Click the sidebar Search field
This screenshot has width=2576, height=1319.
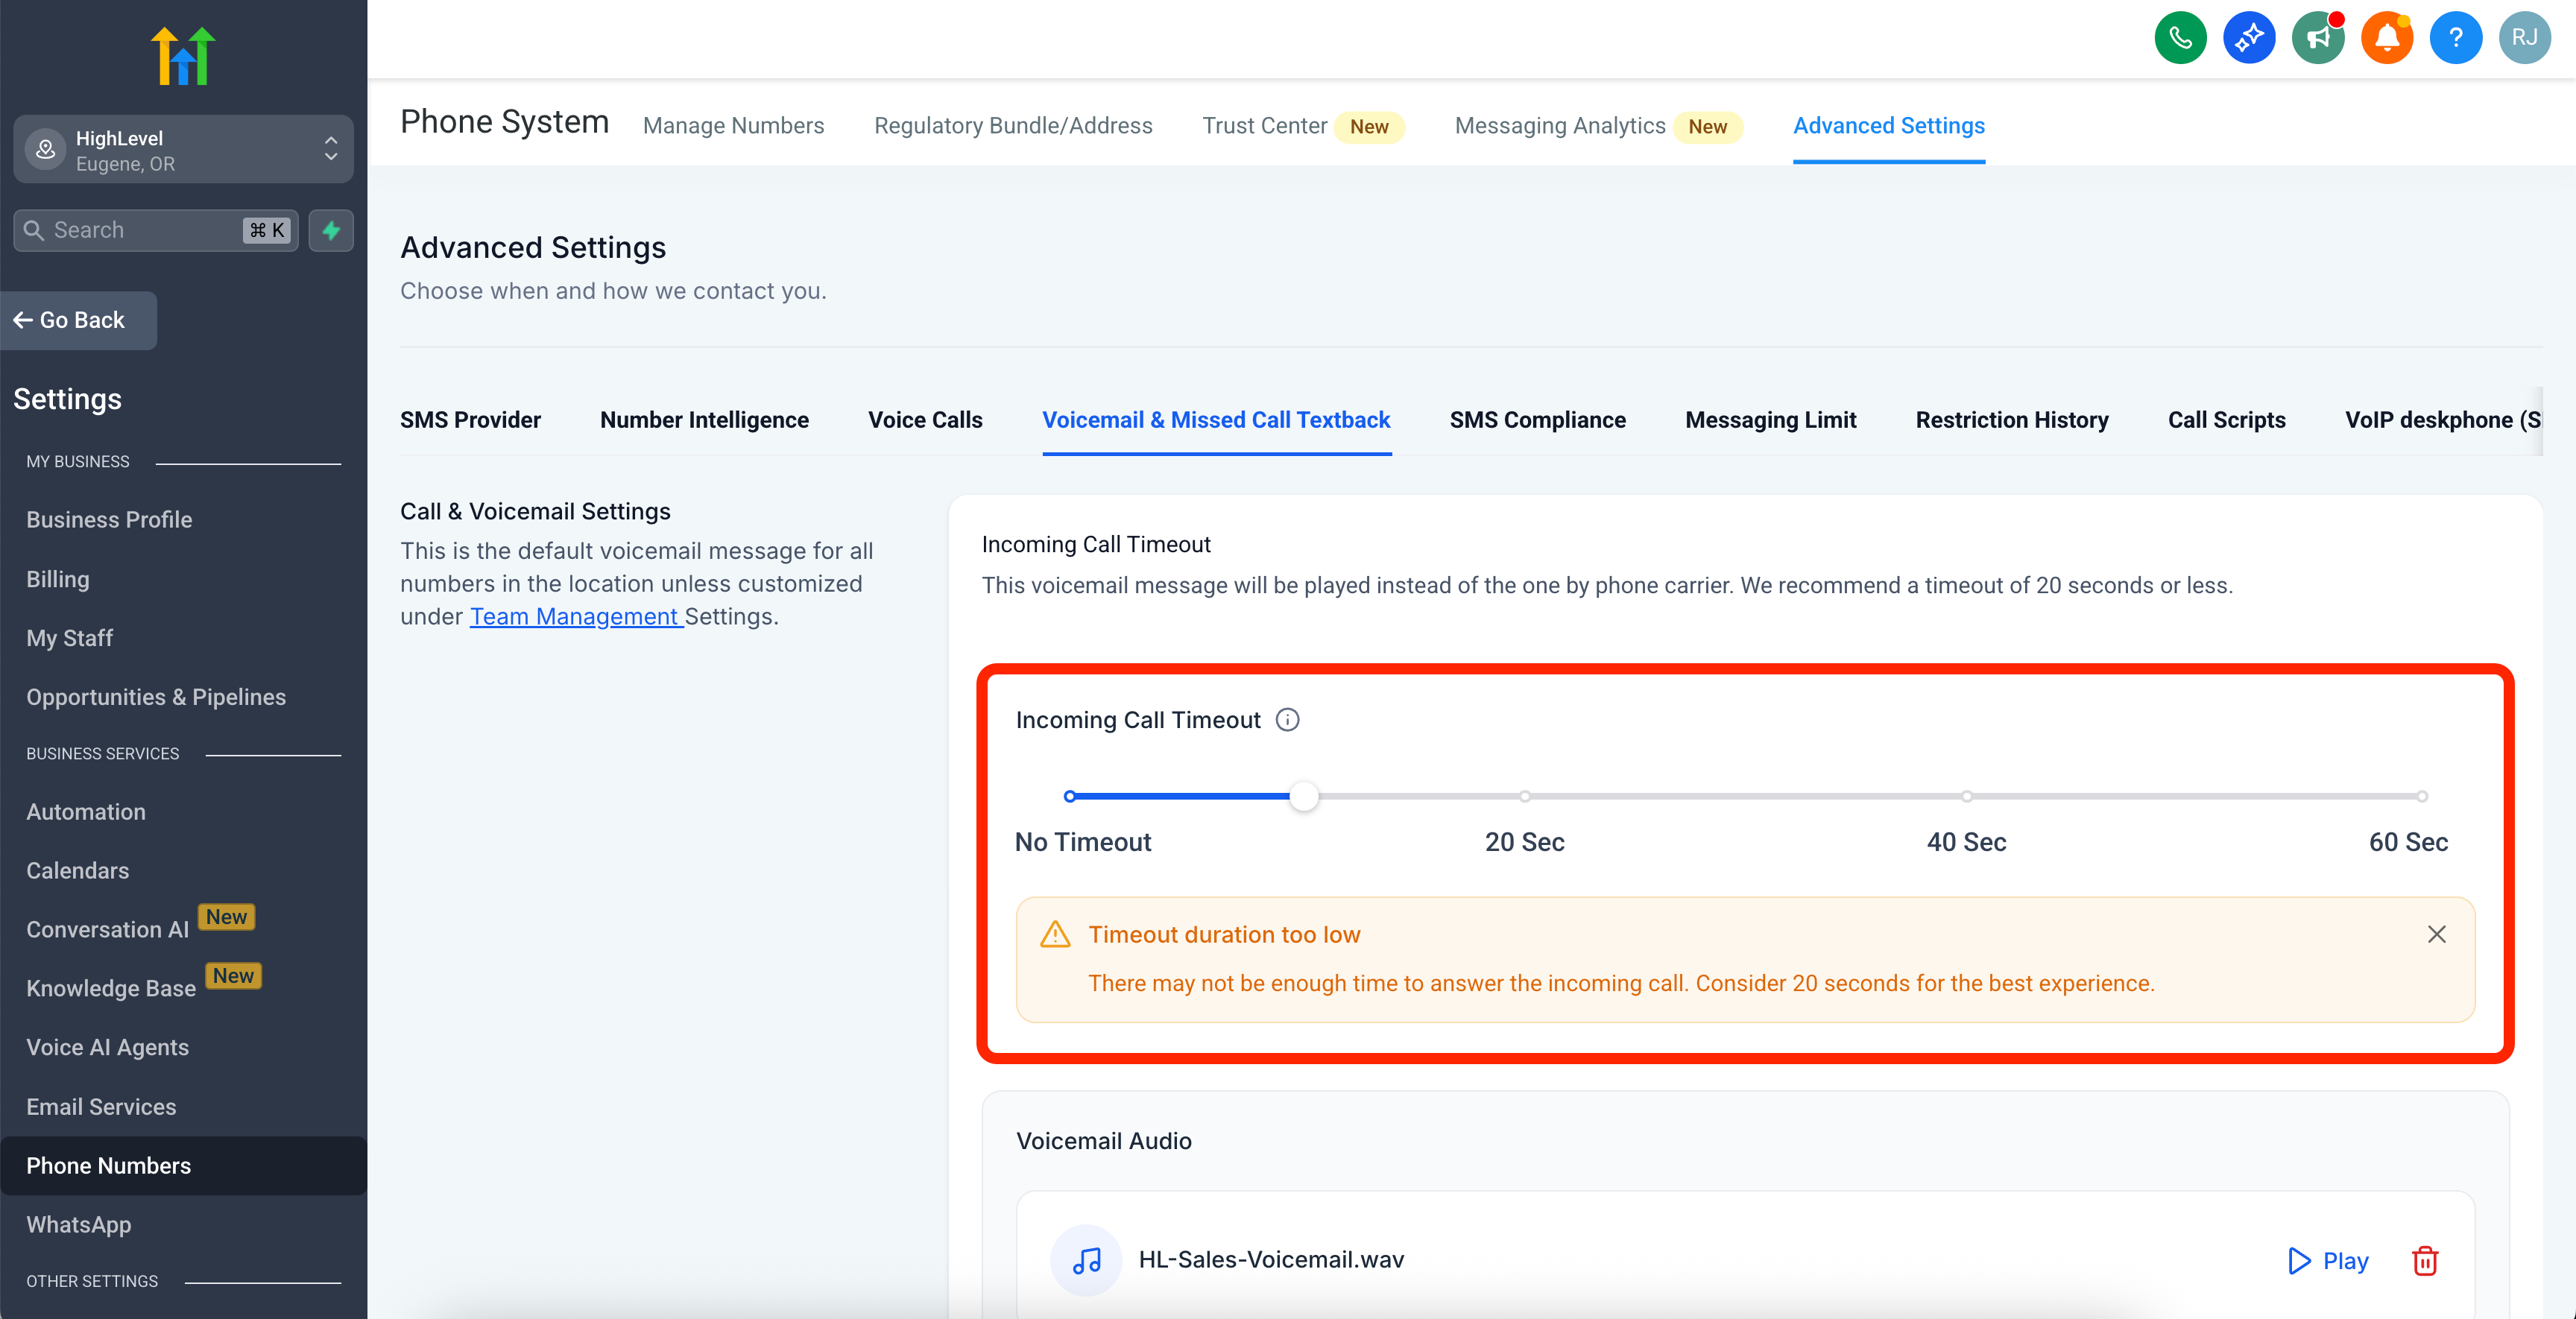pos(140,230)
